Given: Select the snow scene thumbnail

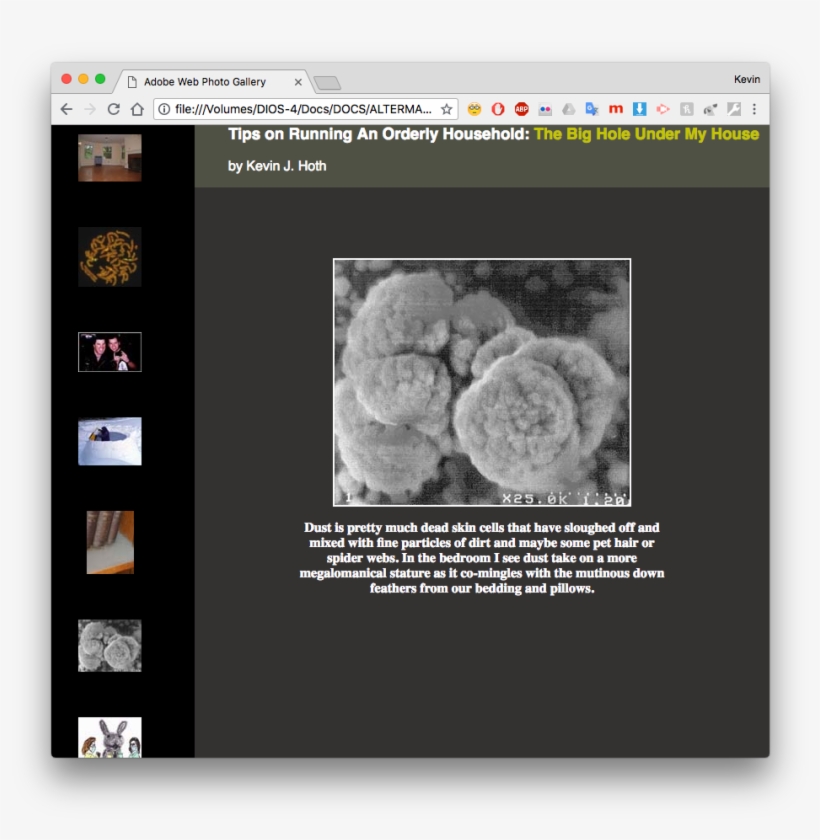Looking at the screenshot, I should 110,441.
